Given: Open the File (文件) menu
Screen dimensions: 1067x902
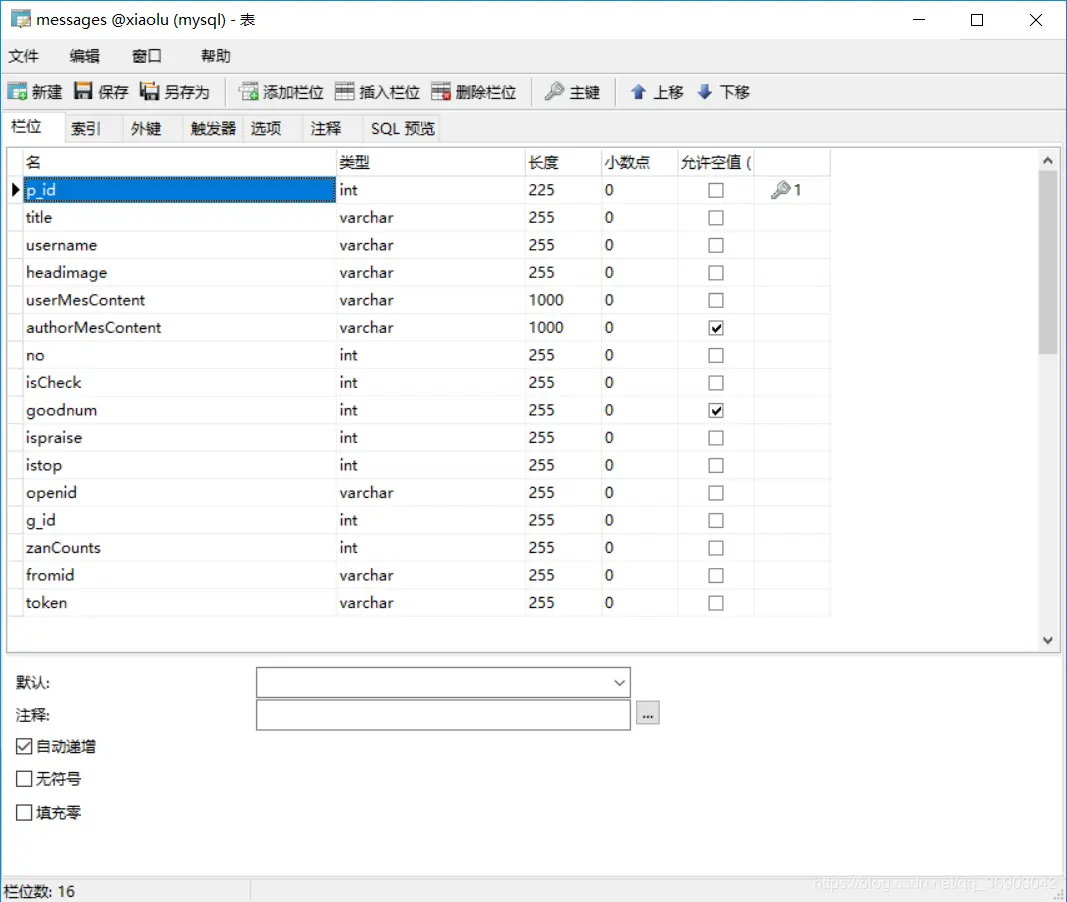Looking at the screenshot, I should point(23,56).
